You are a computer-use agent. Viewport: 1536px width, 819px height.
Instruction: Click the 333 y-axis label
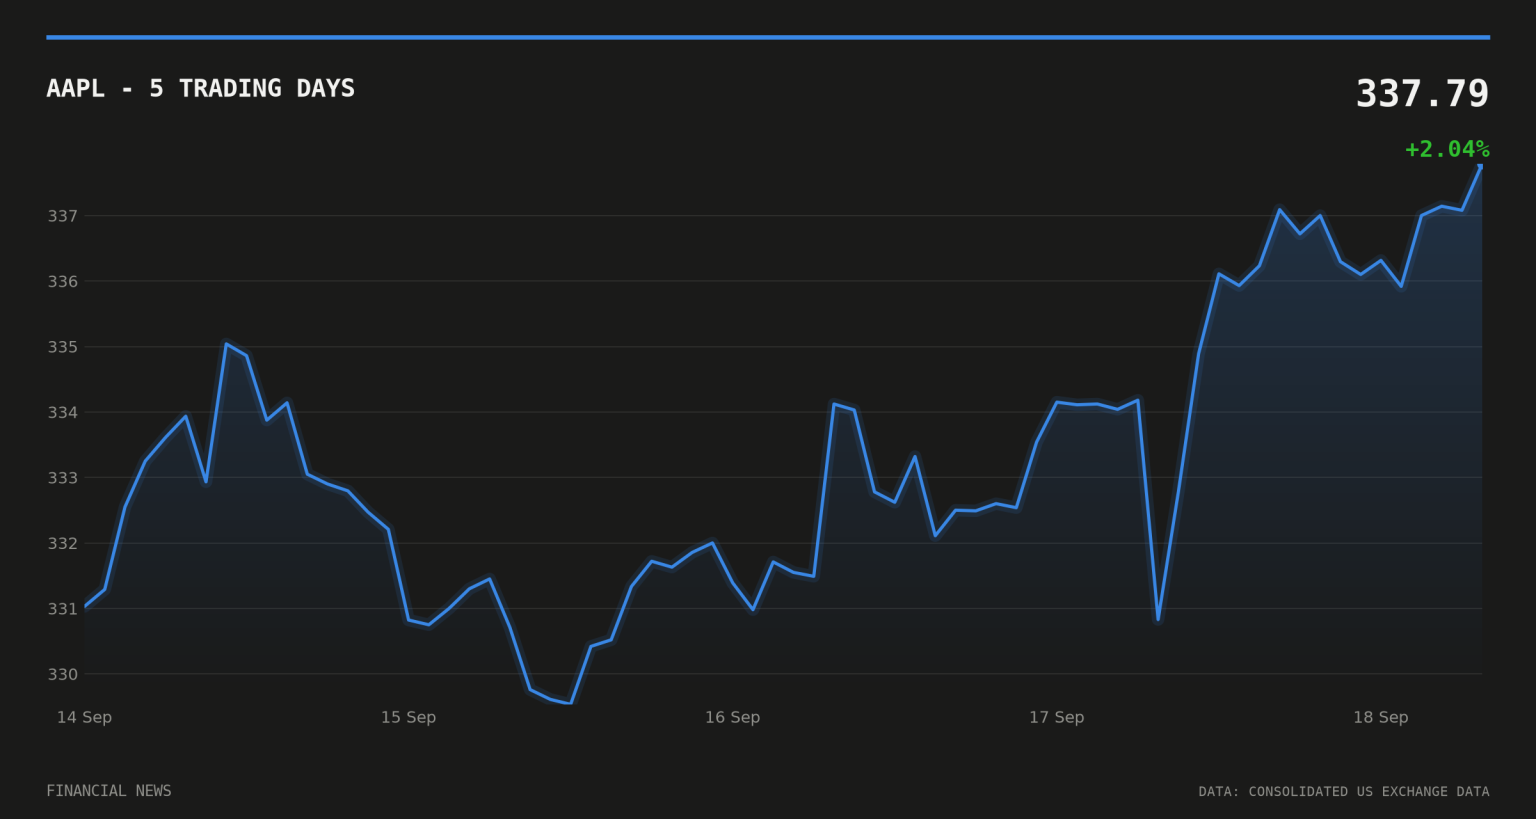click(63, 478)
